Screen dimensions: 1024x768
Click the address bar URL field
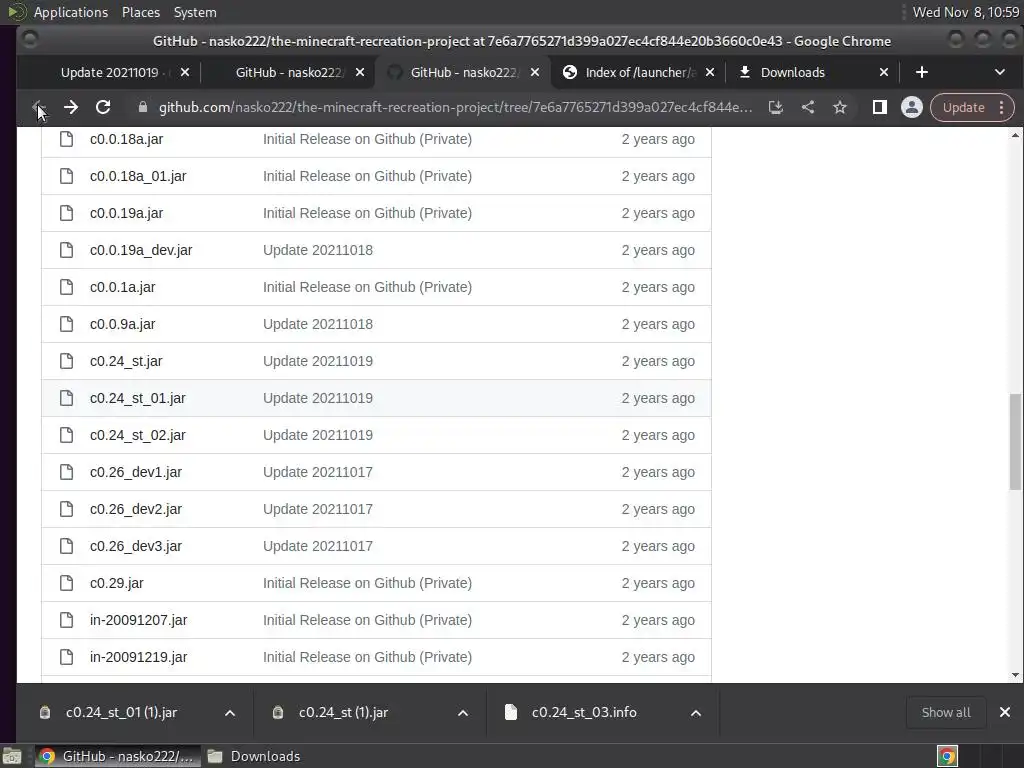[455, 108]
